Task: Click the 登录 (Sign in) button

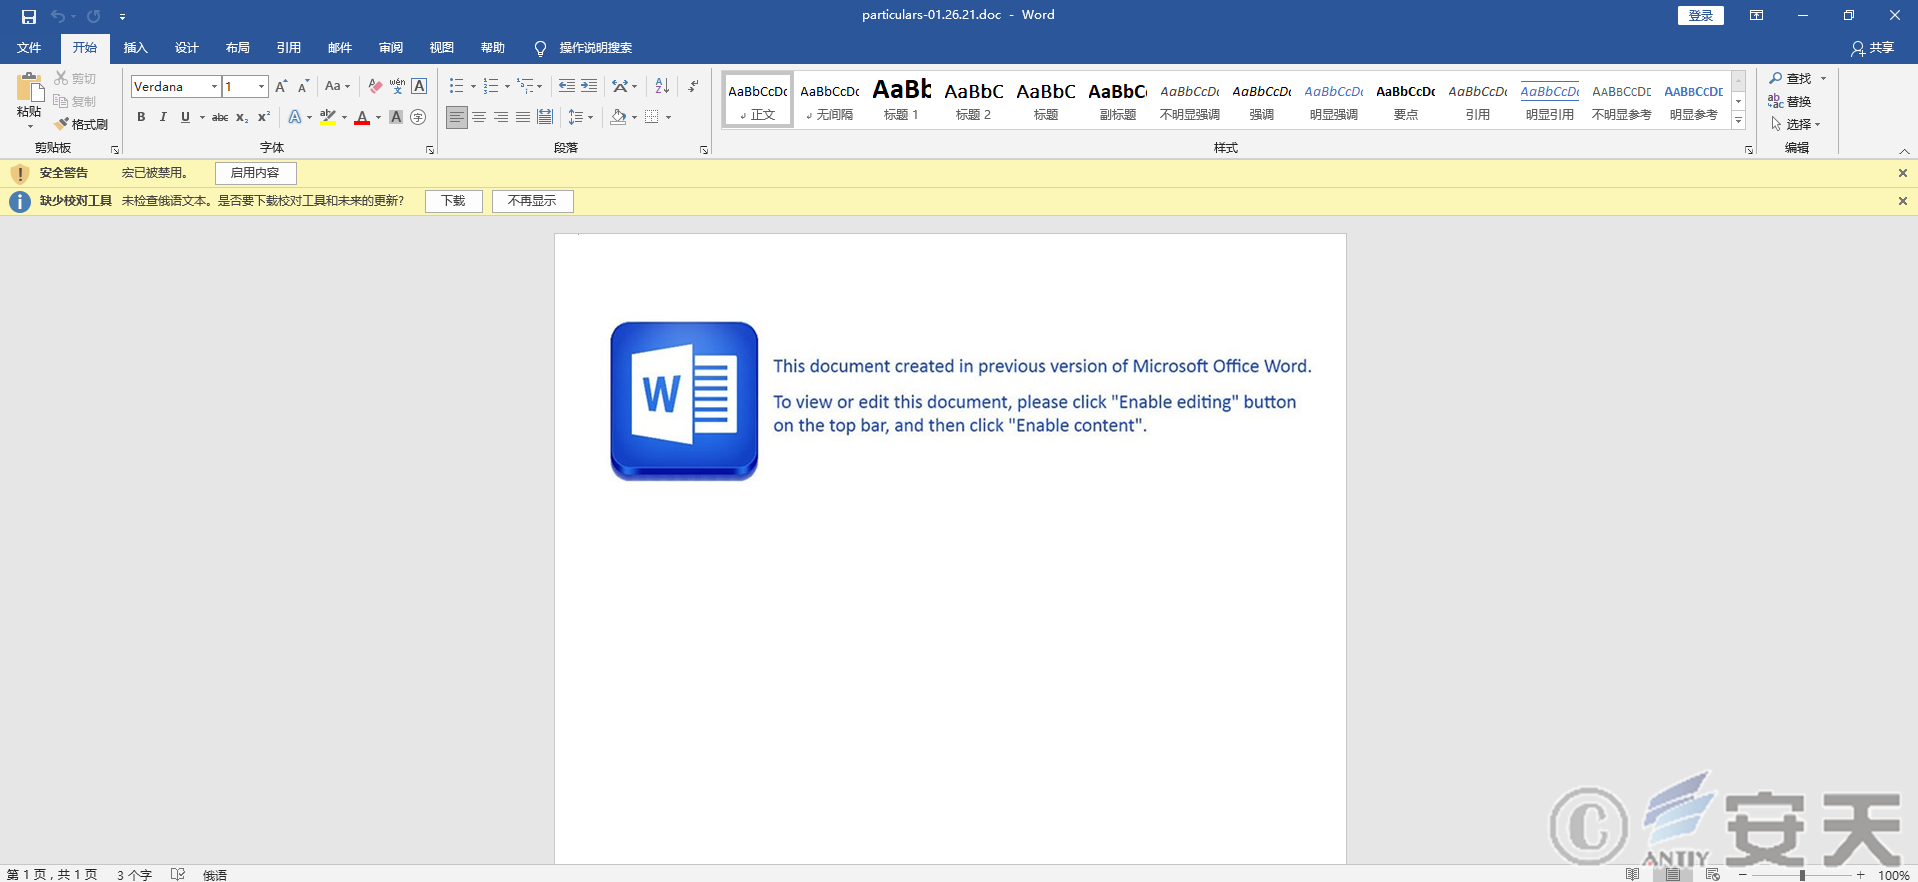Action: click(1700, 15)
